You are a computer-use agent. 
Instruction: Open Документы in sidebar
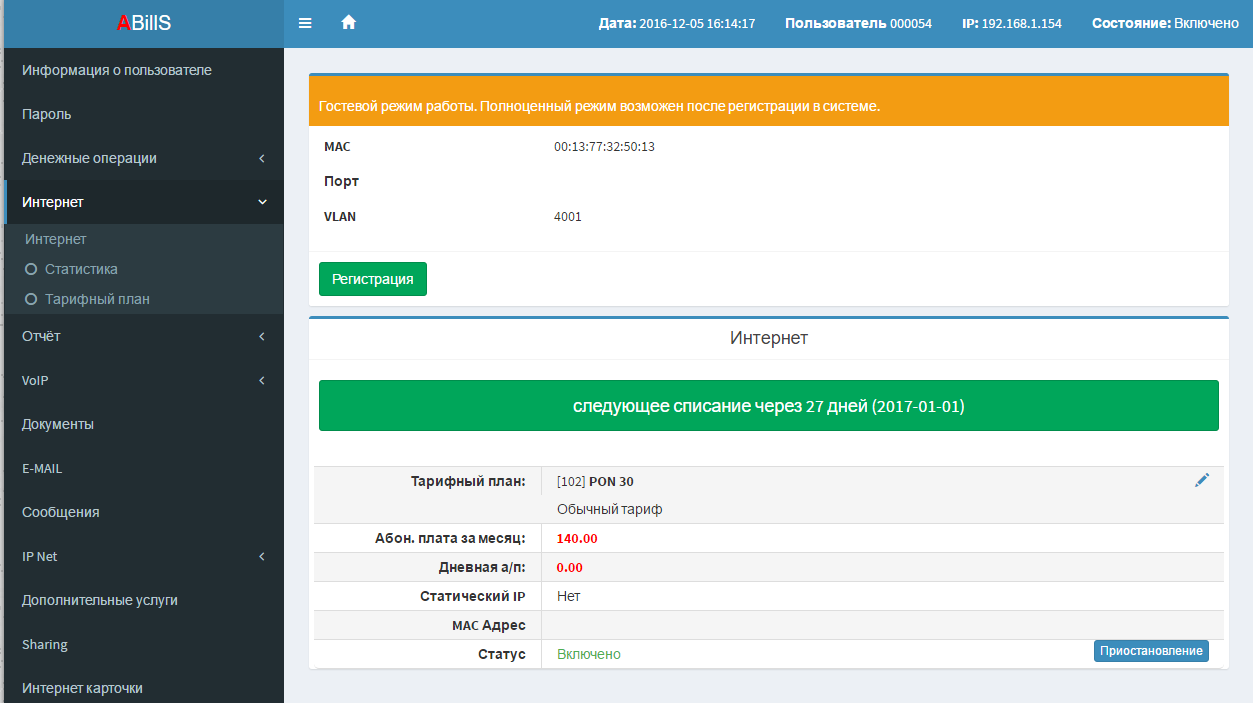coord(58,424)
